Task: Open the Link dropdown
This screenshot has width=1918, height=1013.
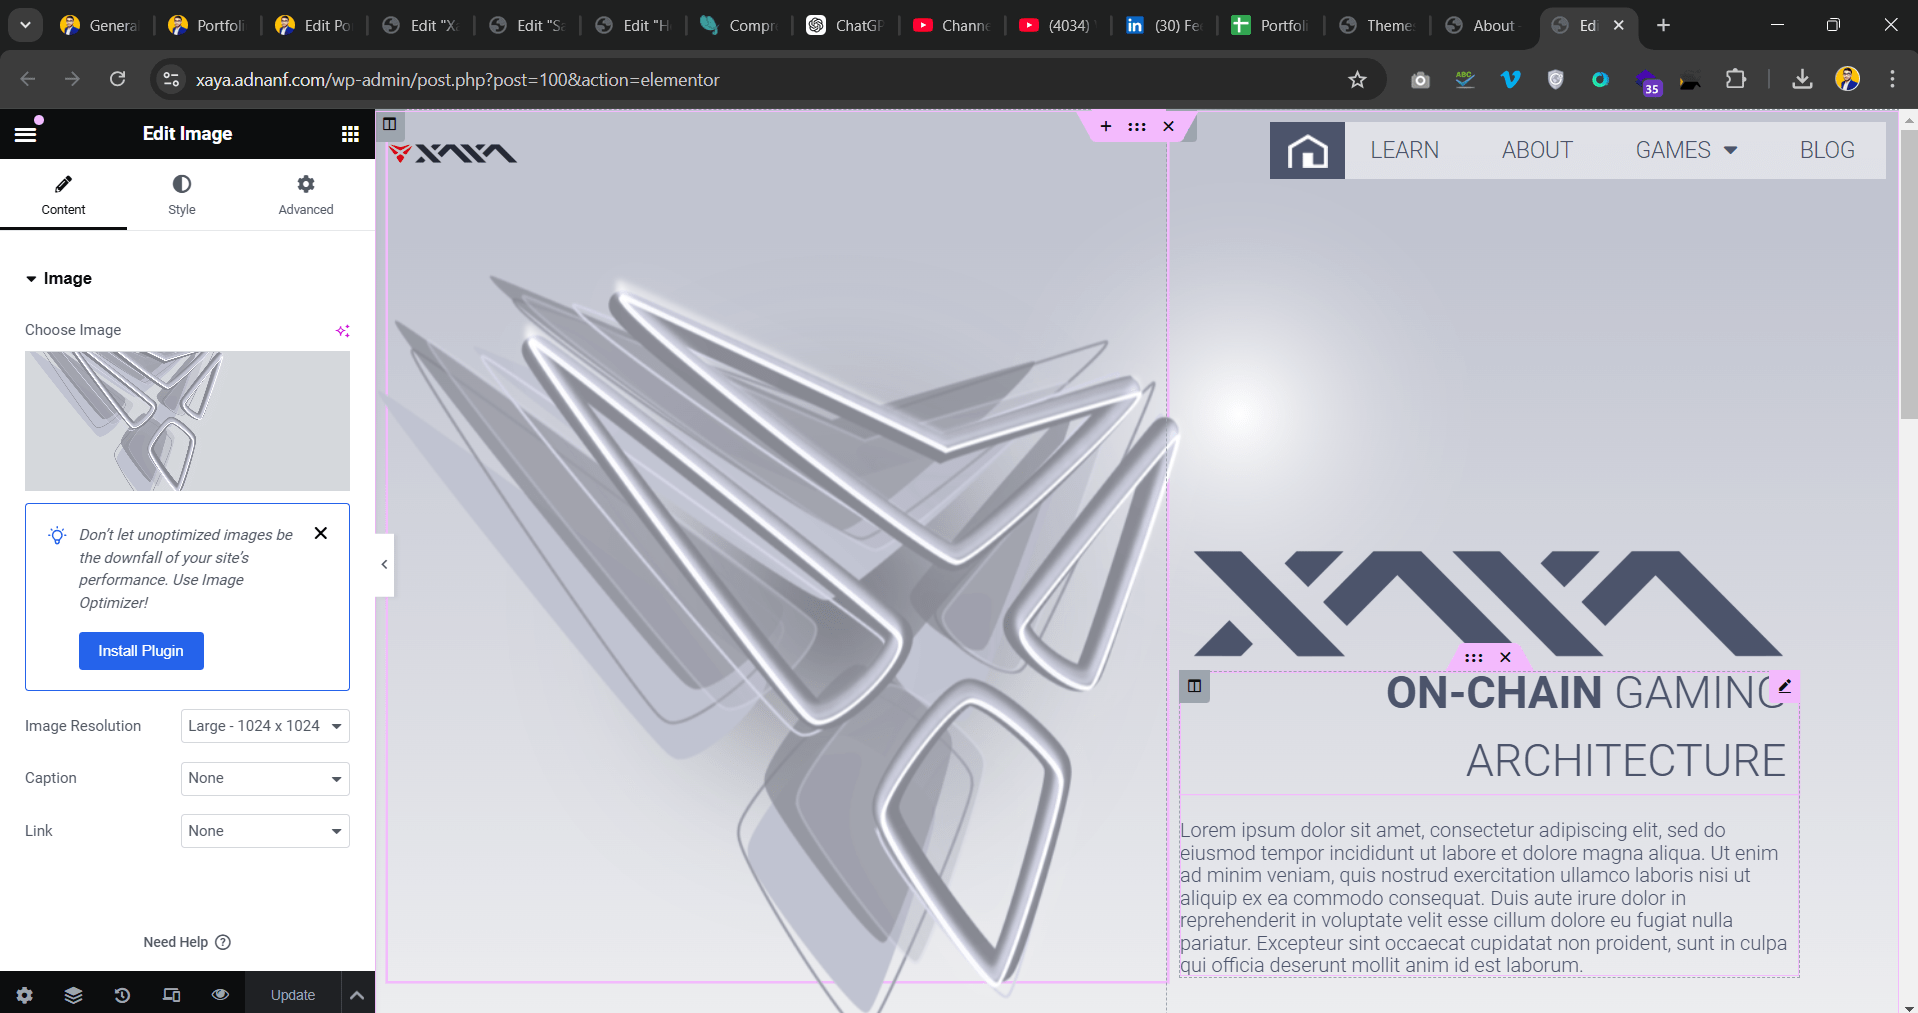Action: pos(265,831)
